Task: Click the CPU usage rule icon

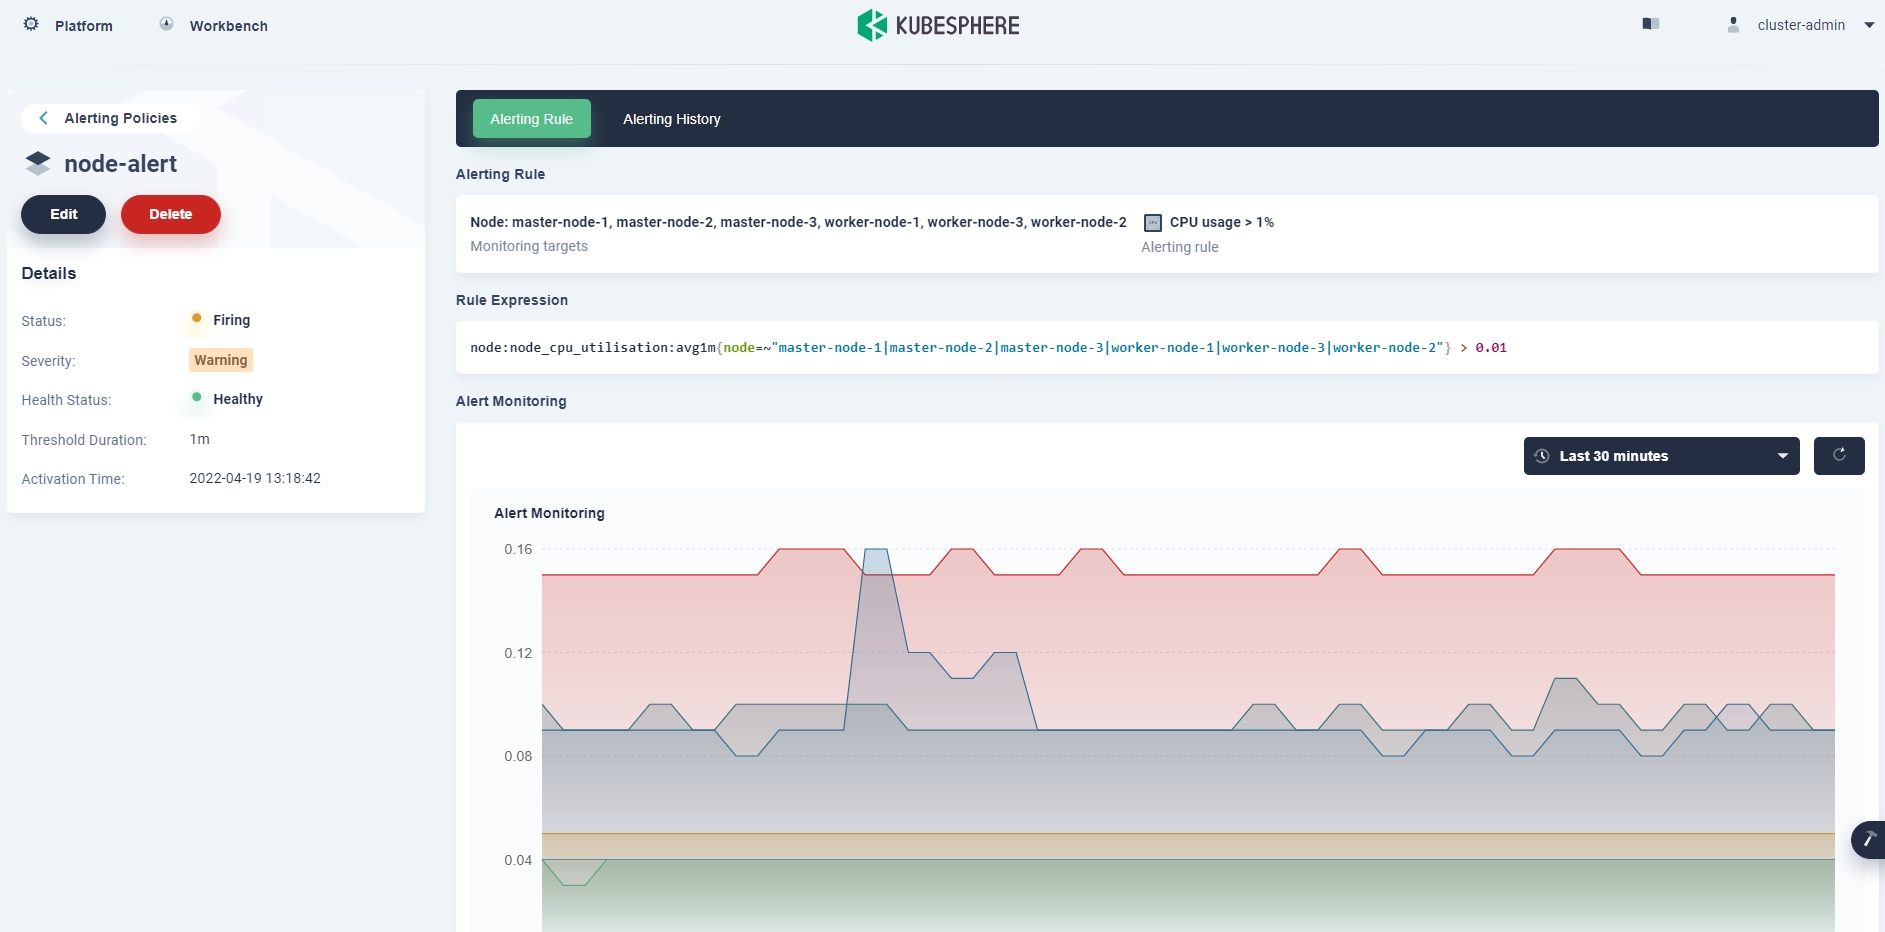Action: click(x=1152, y=223)
